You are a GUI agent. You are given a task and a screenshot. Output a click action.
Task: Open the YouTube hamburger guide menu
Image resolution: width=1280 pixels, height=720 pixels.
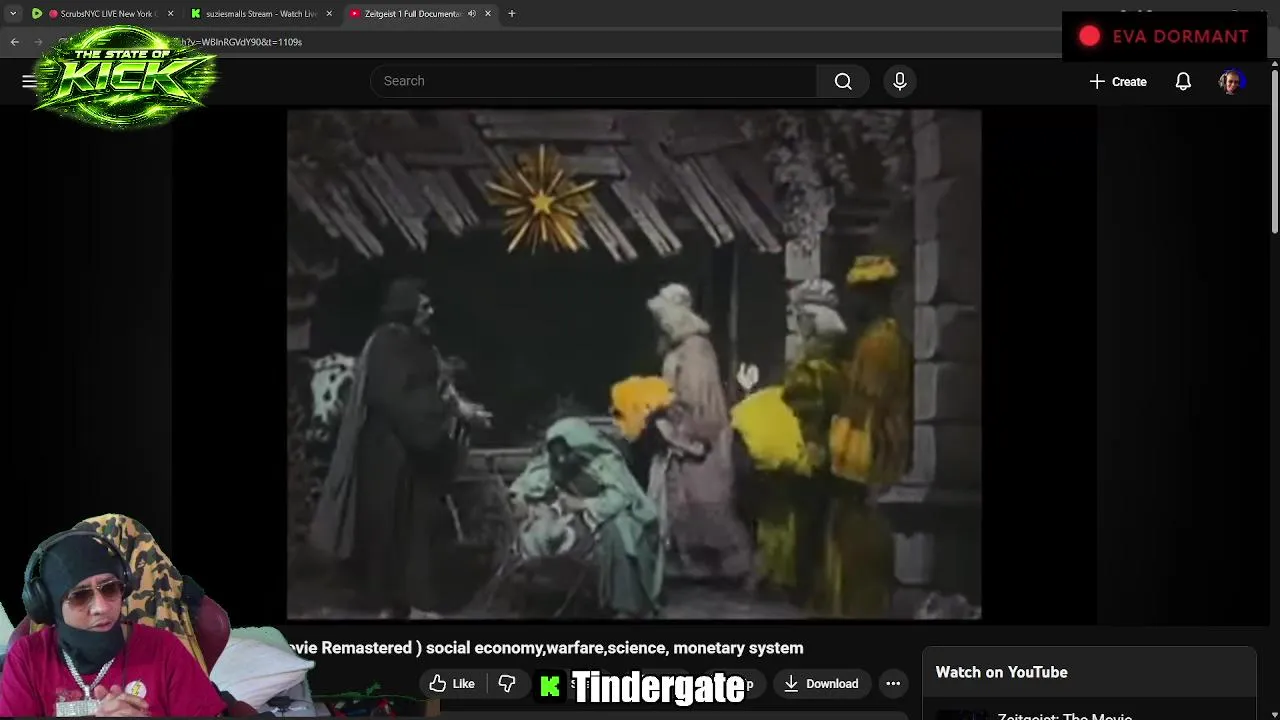(29, 81)
